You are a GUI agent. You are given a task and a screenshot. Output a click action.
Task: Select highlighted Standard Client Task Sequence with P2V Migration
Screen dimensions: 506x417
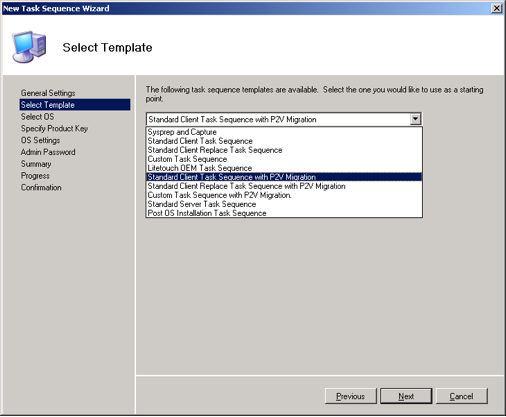click(284, 177)
